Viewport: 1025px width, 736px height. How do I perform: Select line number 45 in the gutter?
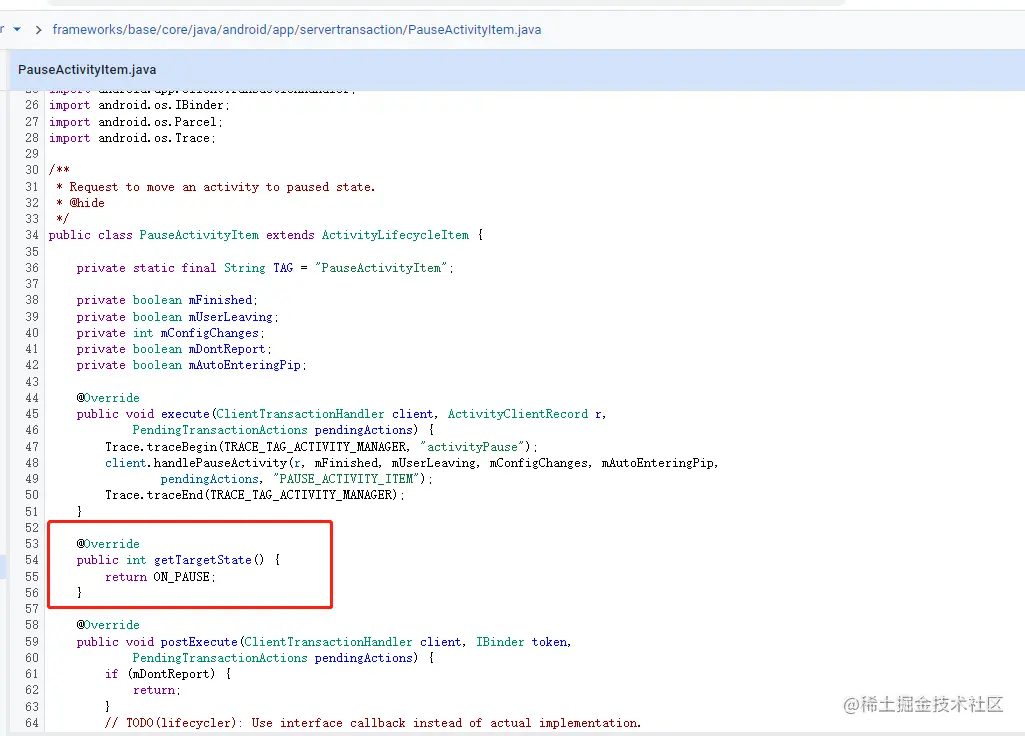pyautogui.click(x=32, y=414)
